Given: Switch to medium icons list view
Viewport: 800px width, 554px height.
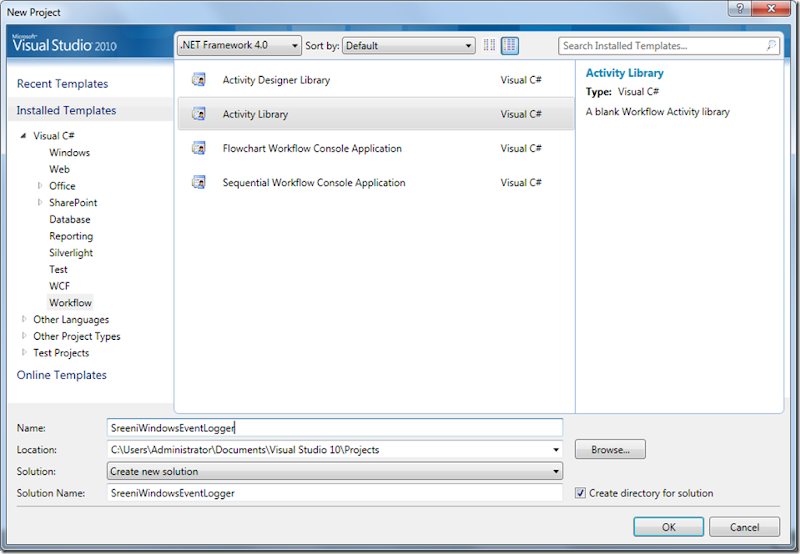Looking at the screenshot, I should pyautogui.click(x=510, y=45).
